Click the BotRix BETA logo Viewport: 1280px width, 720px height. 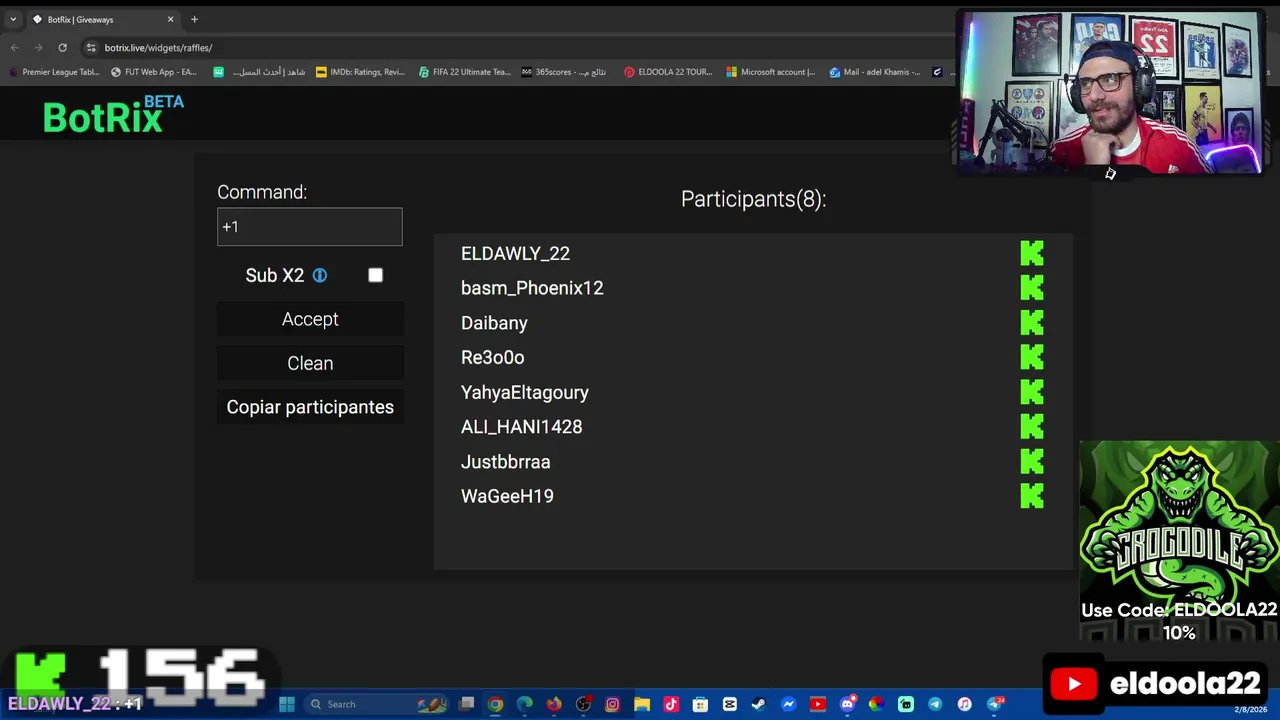[x=113, y=115]
